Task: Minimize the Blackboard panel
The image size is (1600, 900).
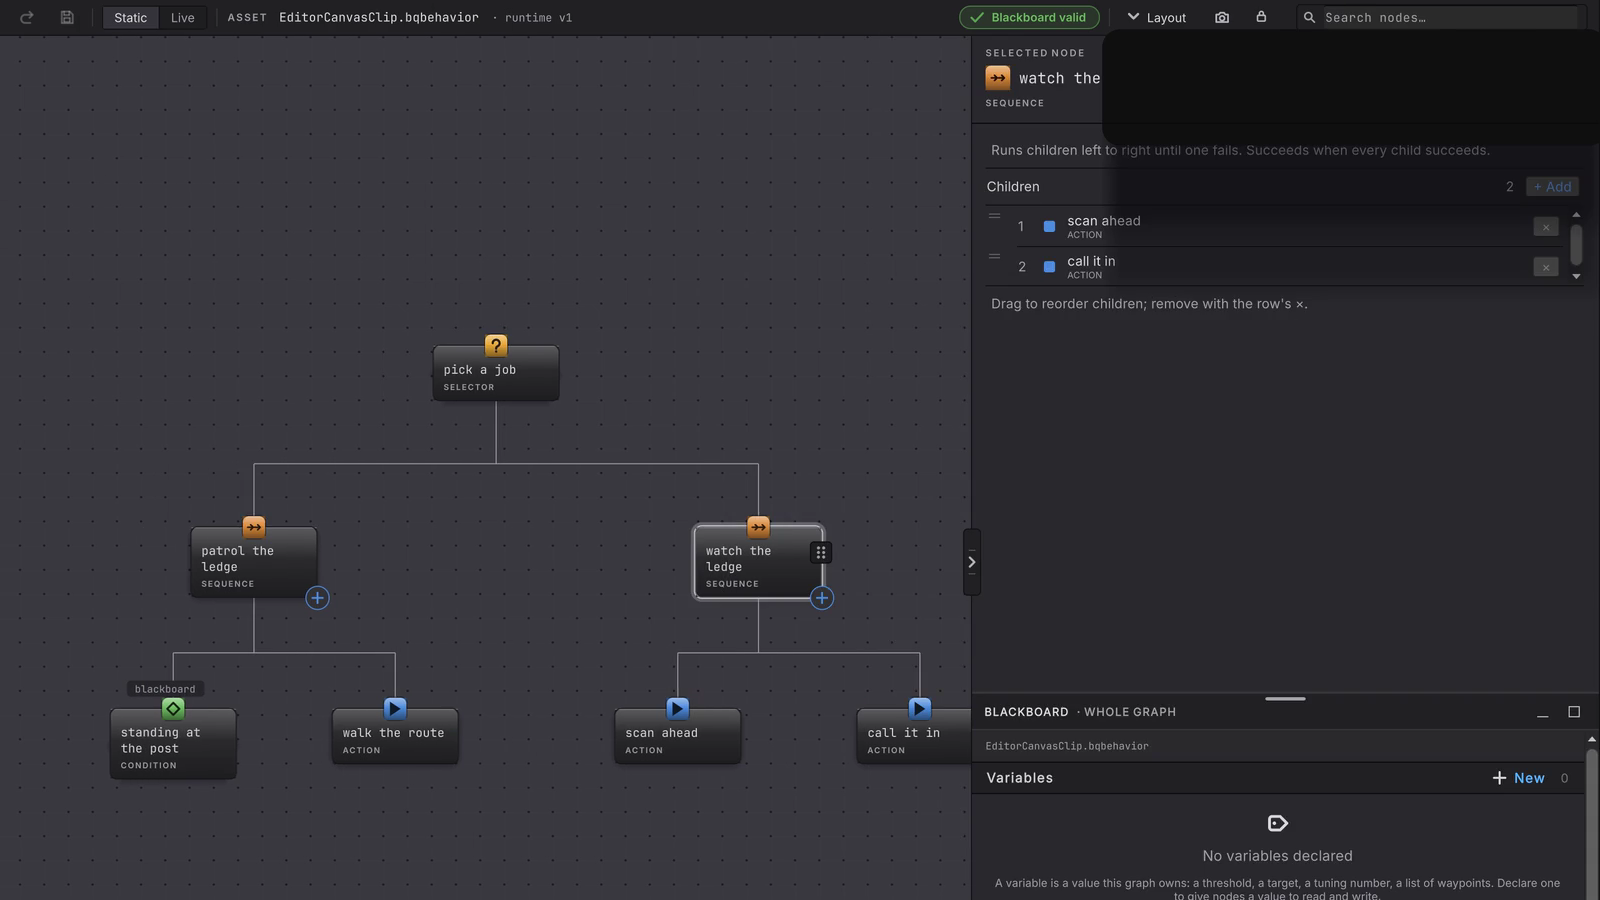Action: click(x=1543, y=712)
